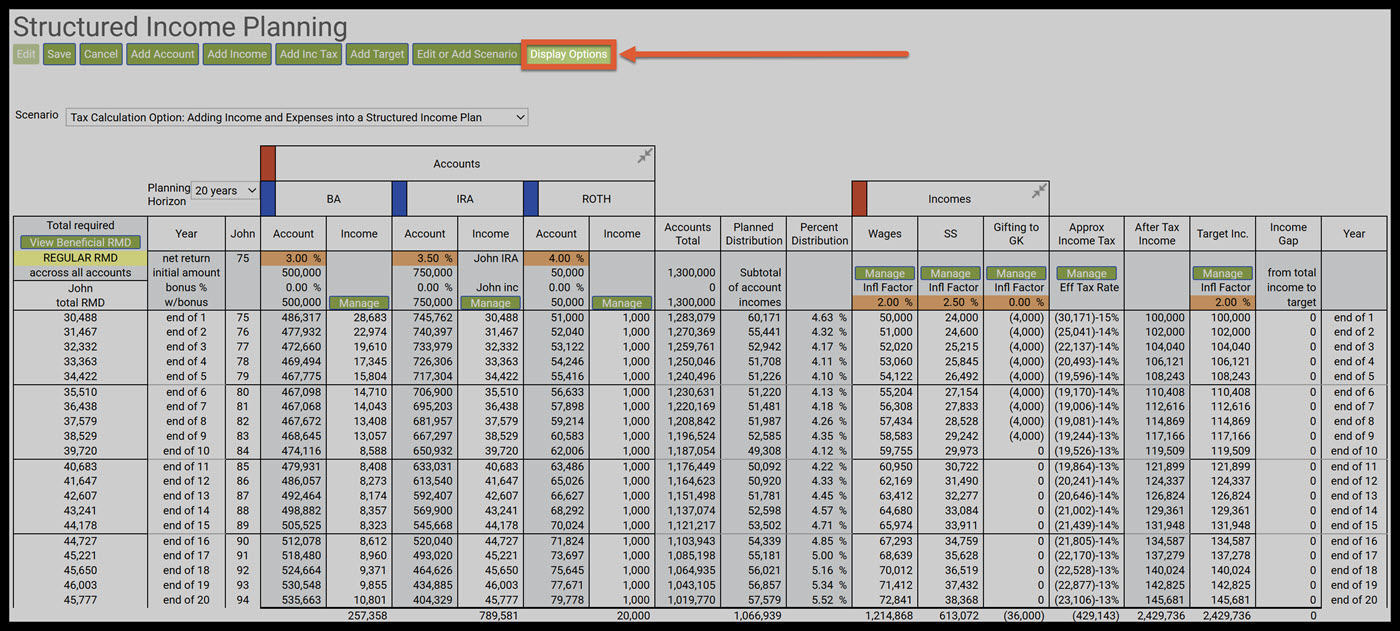The image size is (1400, 631).
Task: Click Percent Distribution column header
Action: point(819,234)
